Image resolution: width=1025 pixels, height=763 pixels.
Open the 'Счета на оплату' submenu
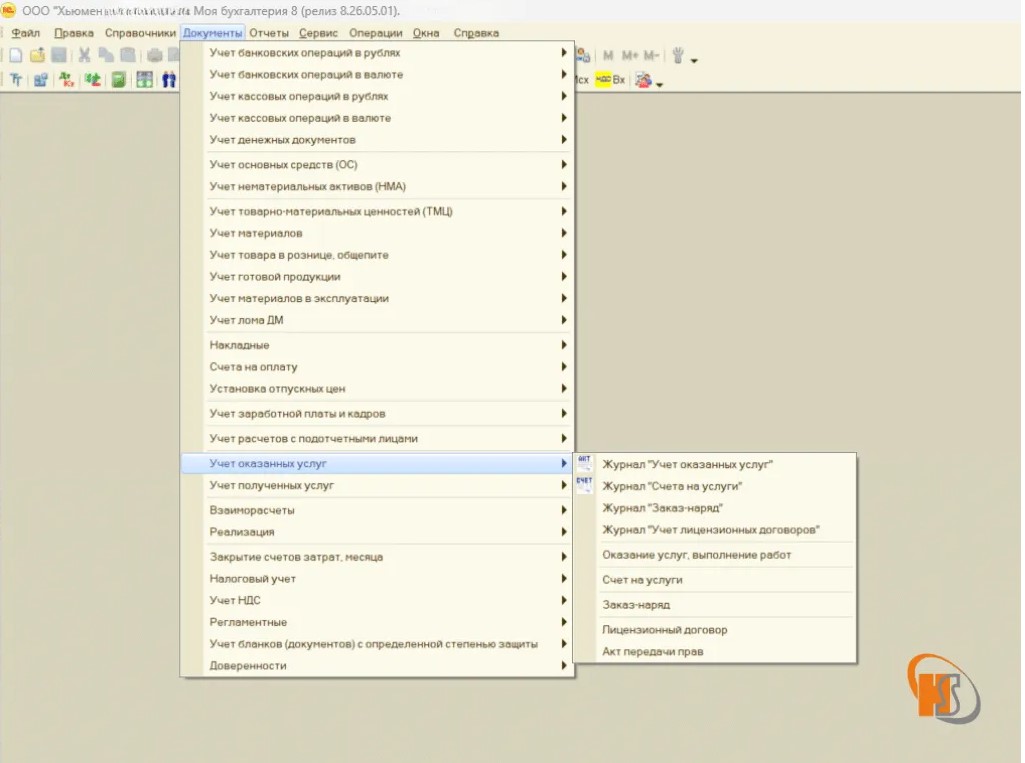[377, 367]
